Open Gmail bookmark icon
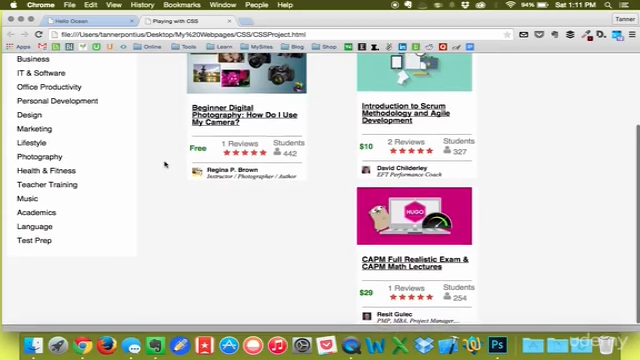 (42, 47)
